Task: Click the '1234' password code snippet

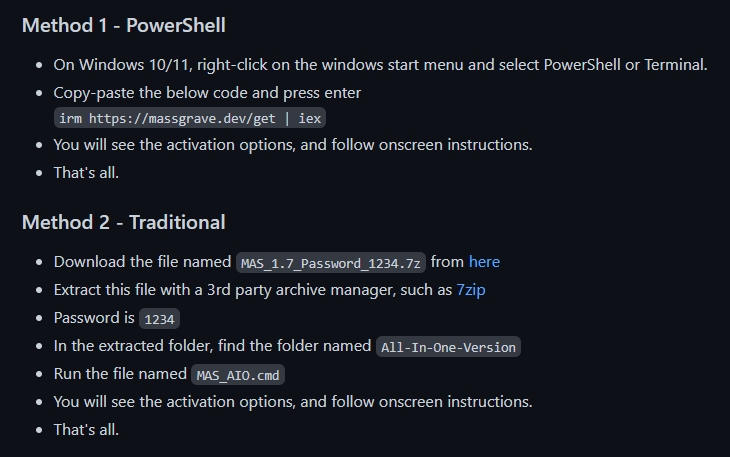Action: (159, 319)
